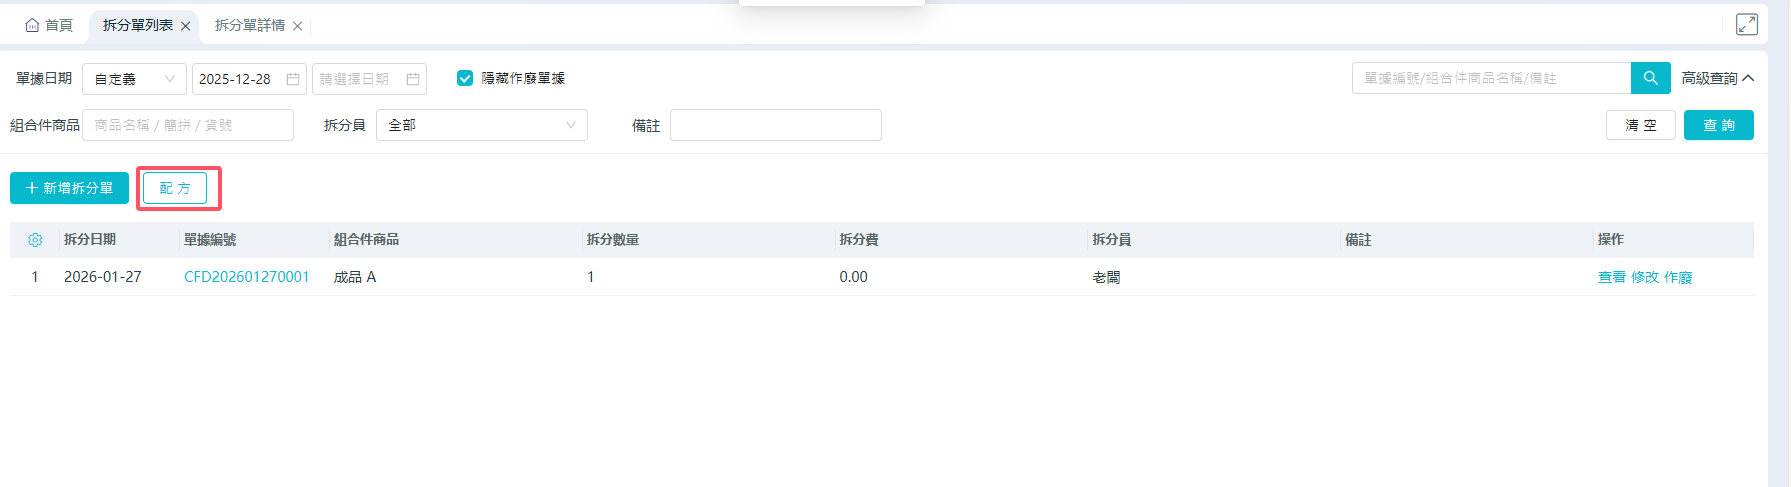This screenshot has height=487, width=1791.
Task: Click the 新增拆分單 button
Action: pyautogui.click(x=69, y=188)
